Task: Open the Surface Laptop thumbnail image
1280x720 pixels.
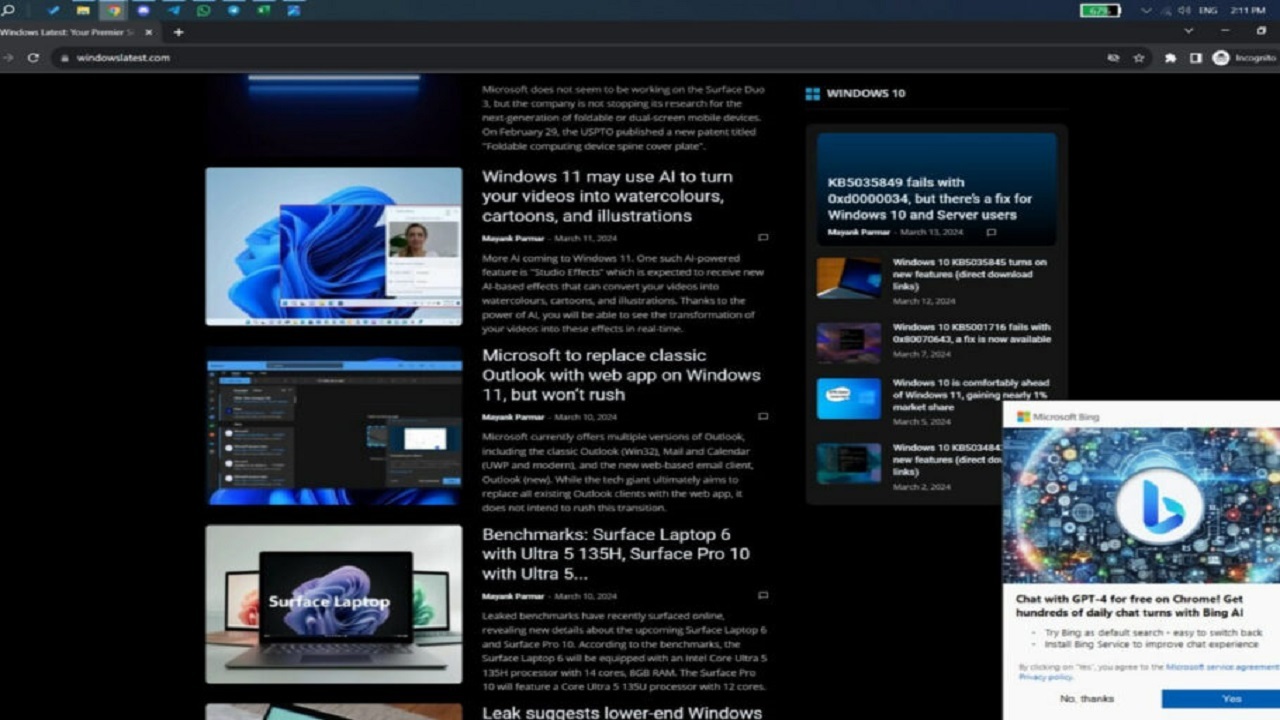Action: click(334, 604)
